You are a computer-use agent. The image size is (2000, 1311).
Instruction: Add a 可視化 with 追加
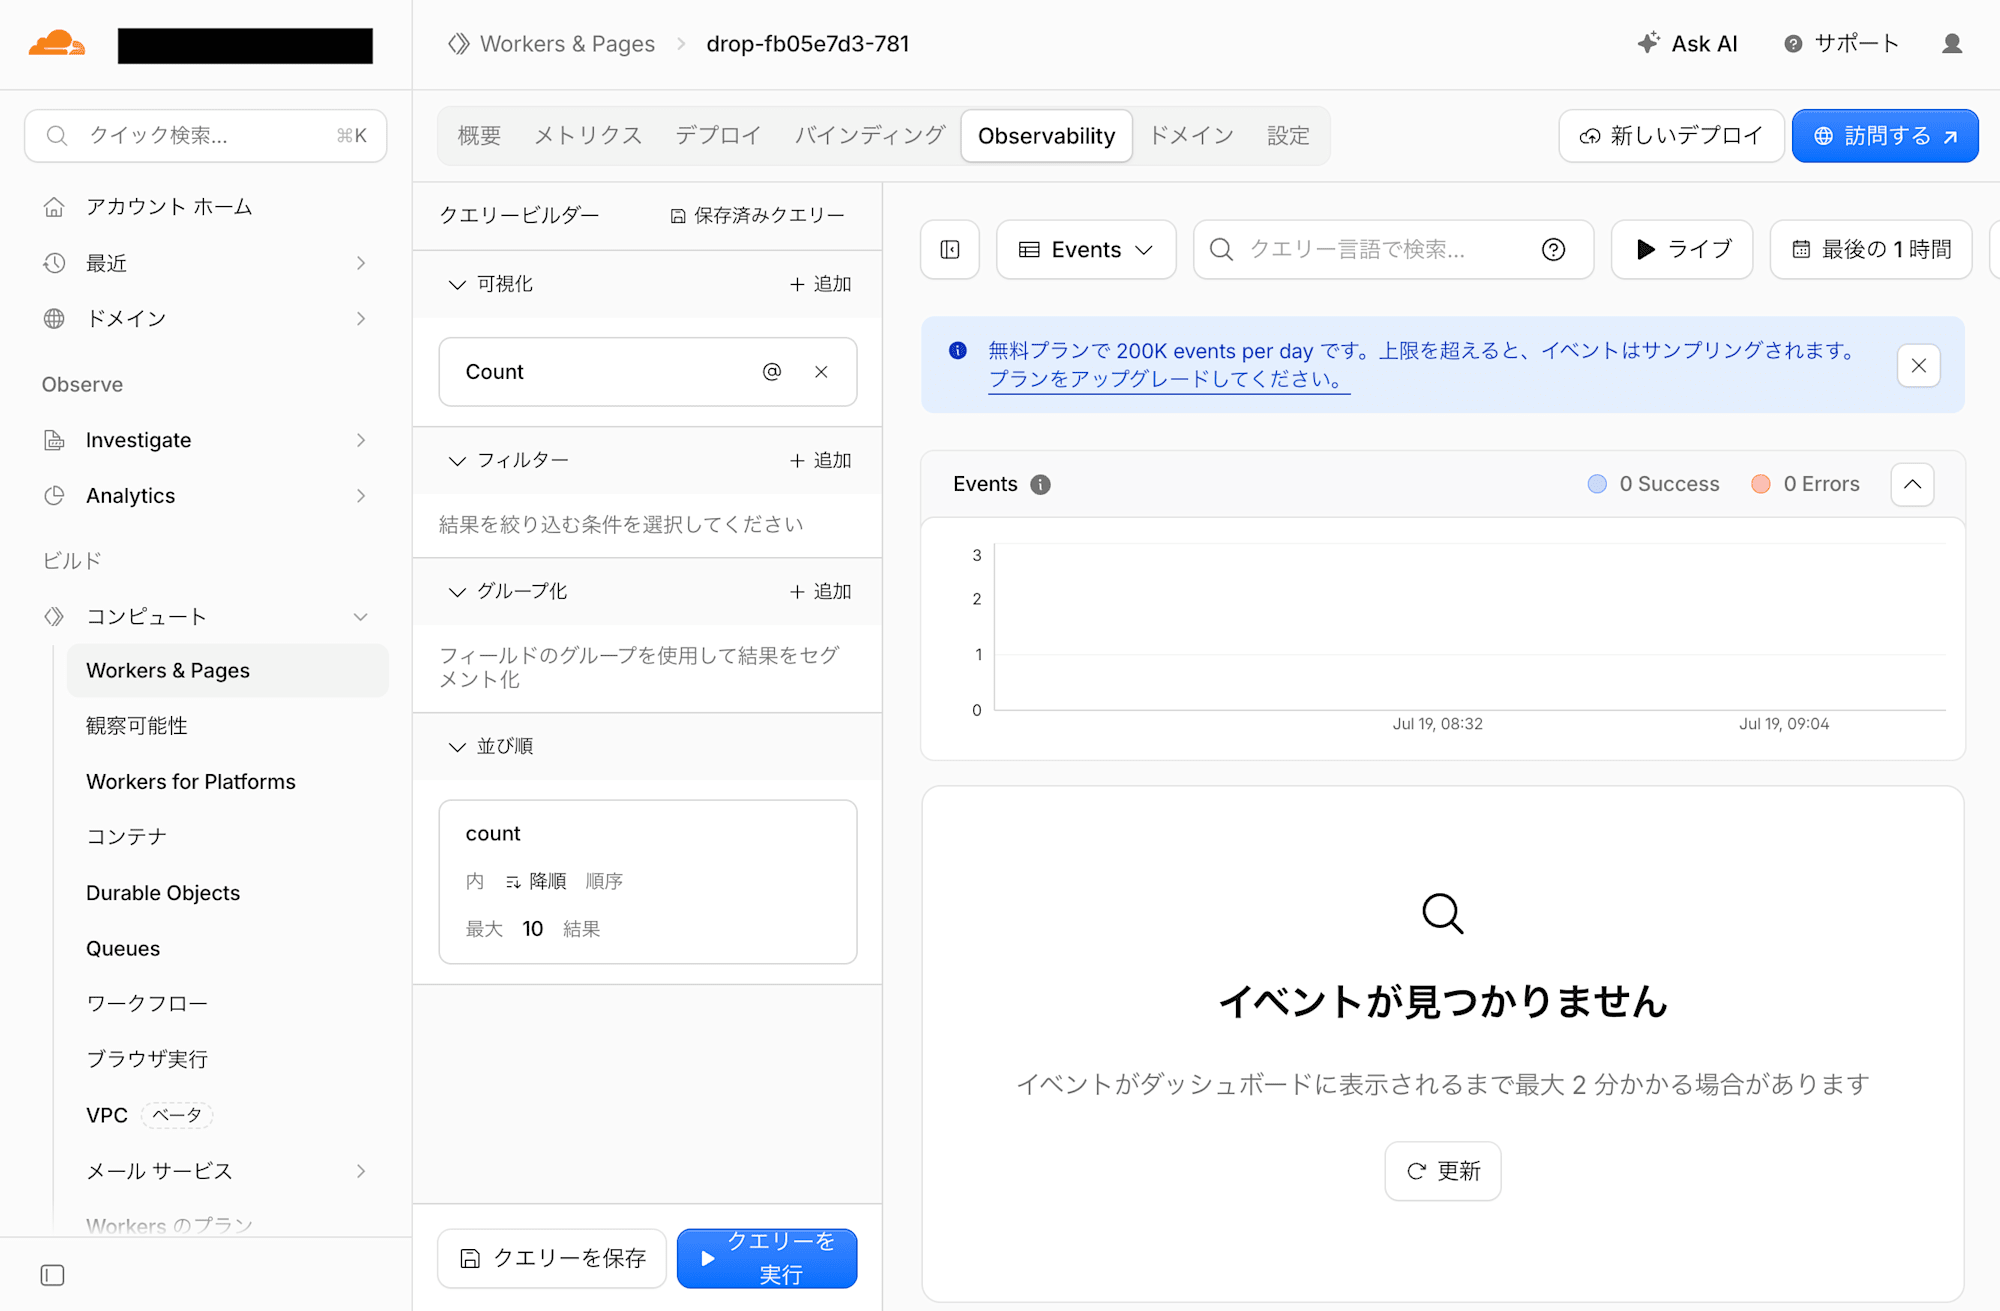[x=820, y=284]
